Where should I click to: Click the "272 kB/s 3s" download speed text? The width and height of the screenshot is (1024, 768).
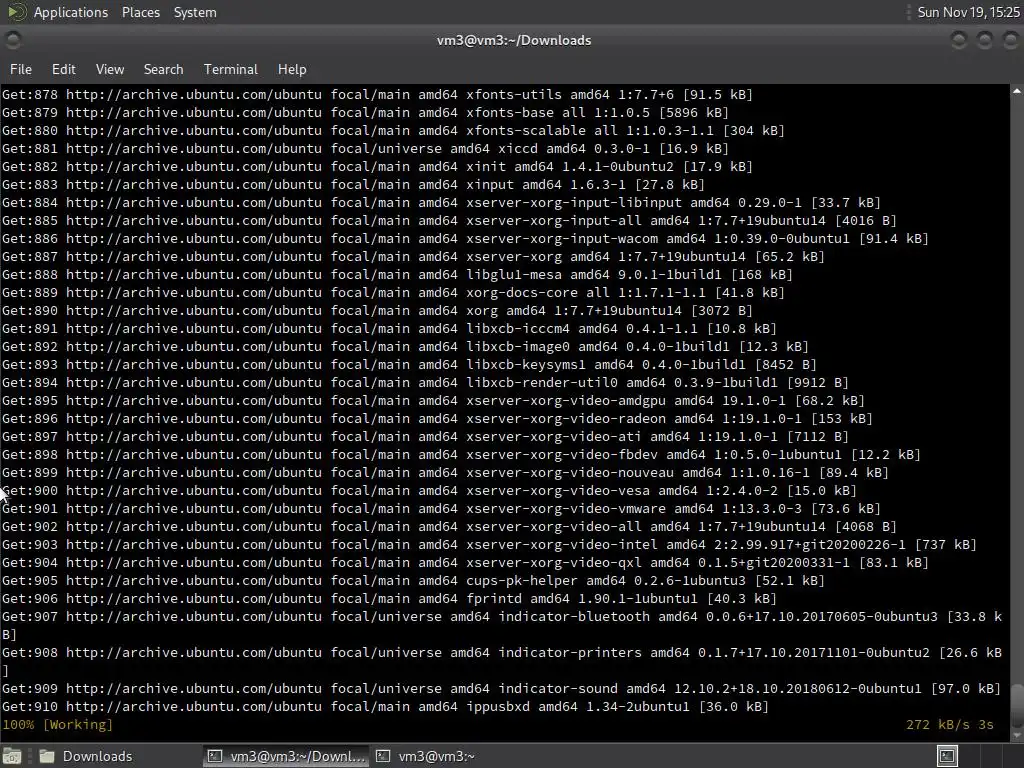pos(950,724)
